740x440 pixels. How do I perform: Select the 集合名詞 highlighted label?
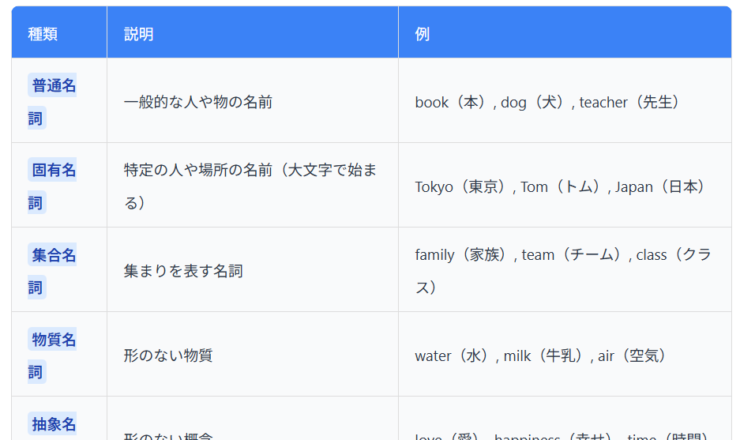click(x=53, y=271)
